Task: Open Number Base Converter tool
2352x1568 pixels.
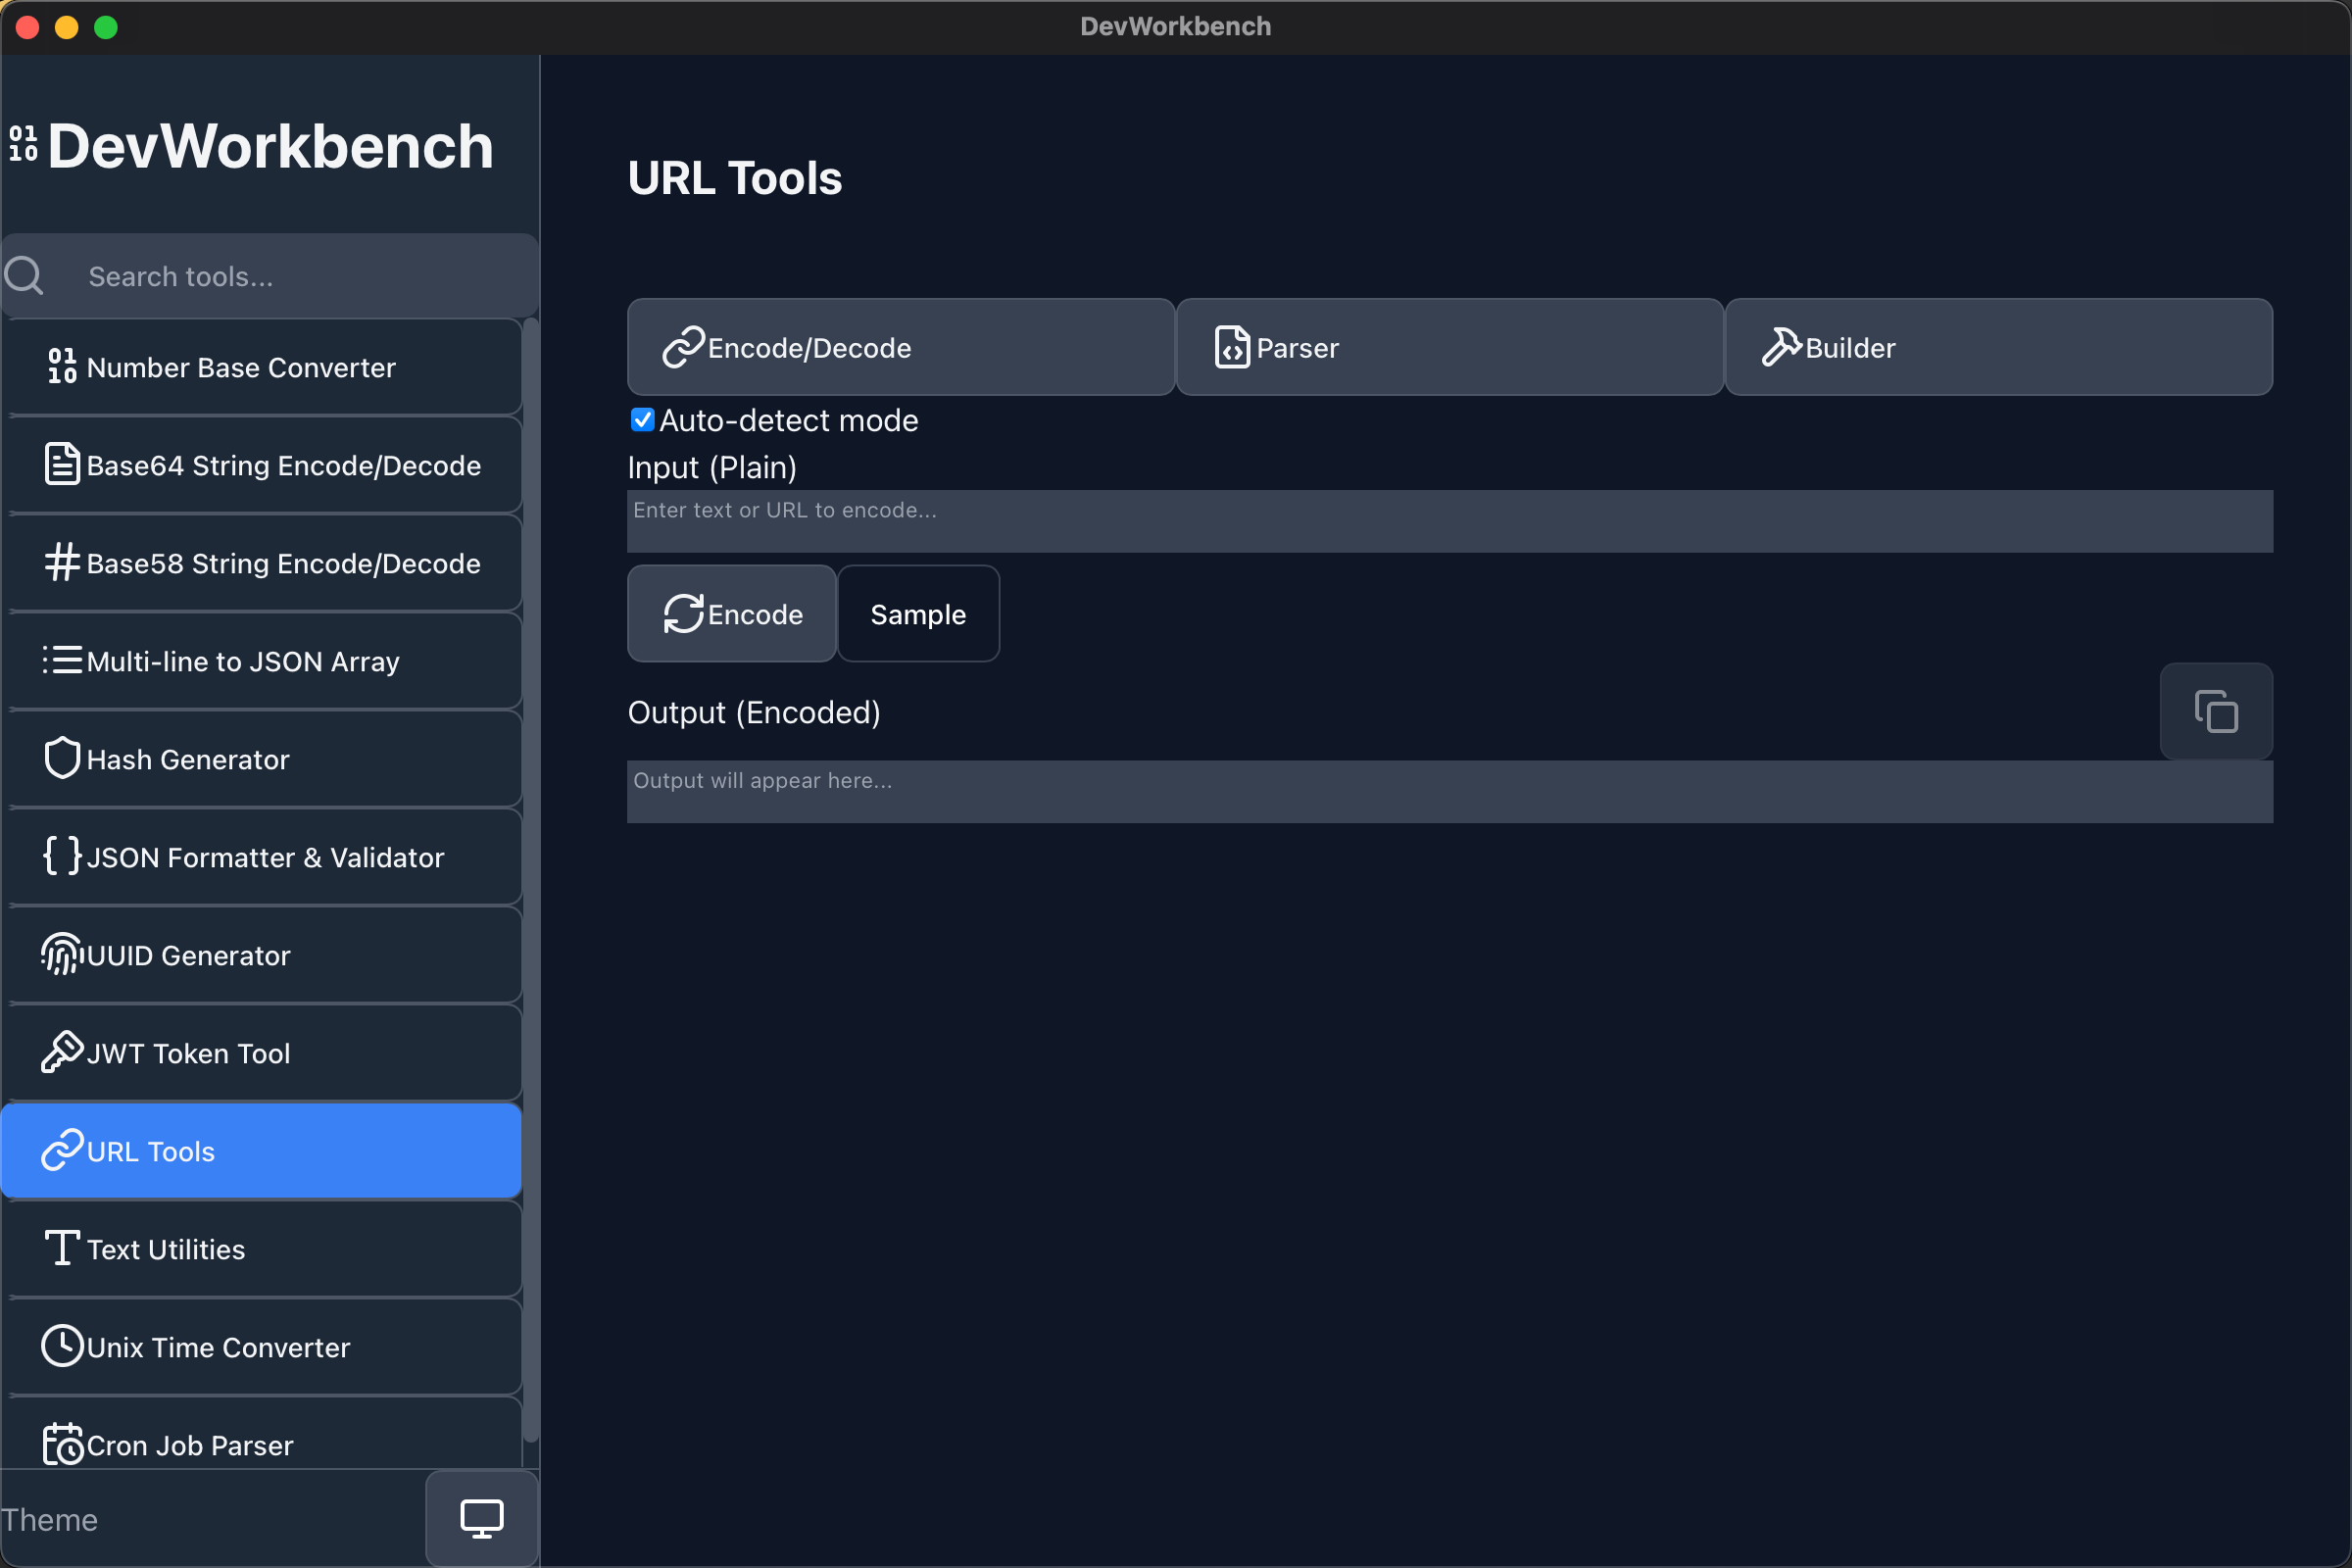Action: coord(262,367)
